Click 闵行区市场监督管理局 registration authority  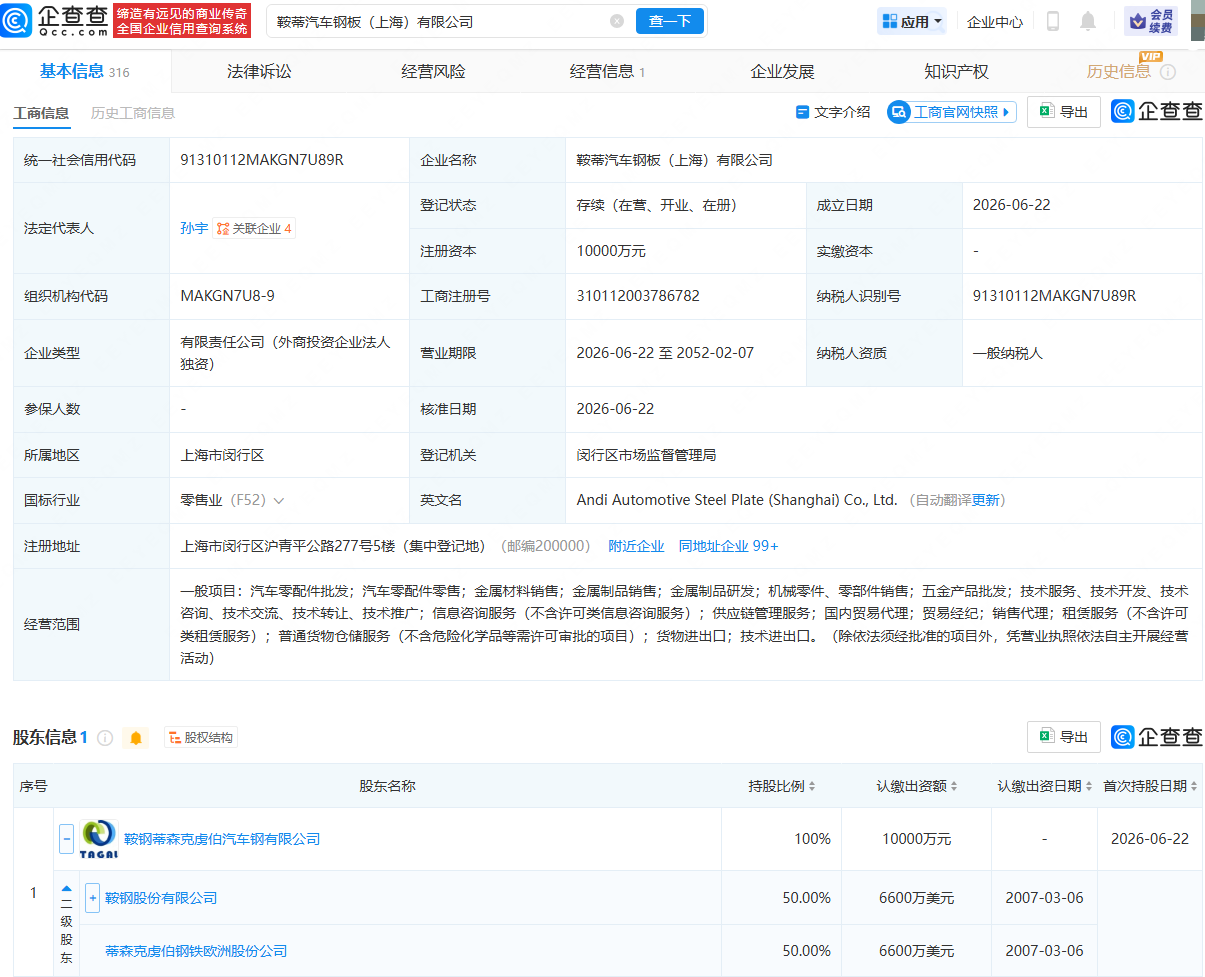646,455
